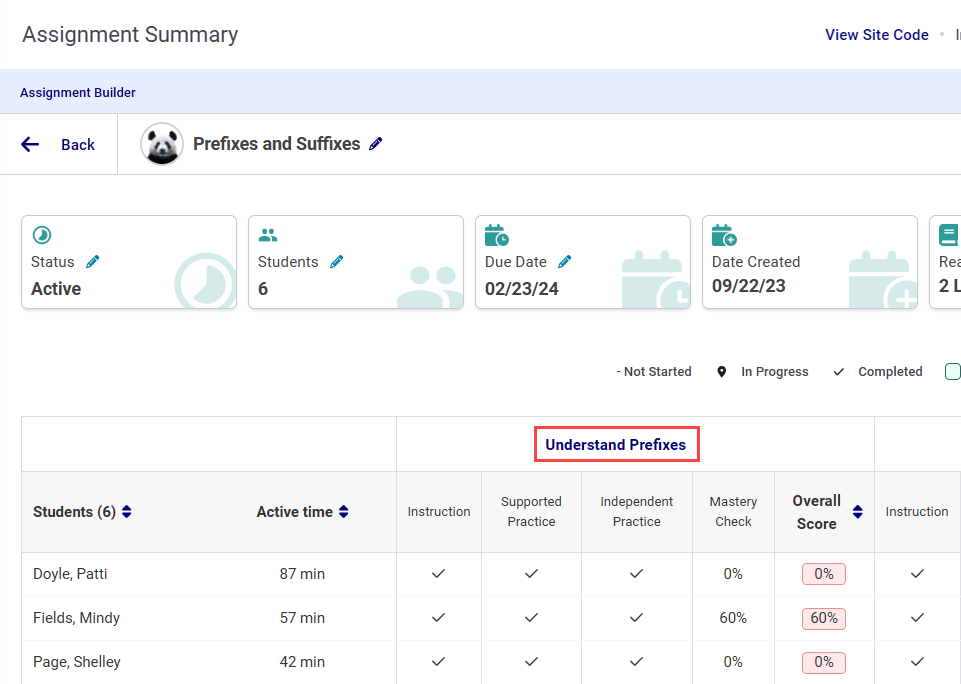Click the calendar icon in Date Created card
This screenshot has height=684, width=961.
coord(724,235)
